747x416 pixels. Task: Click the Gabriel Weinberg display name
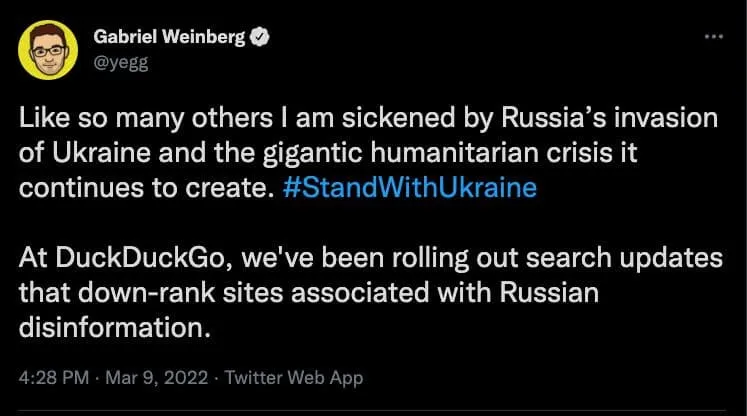[169, 37]
